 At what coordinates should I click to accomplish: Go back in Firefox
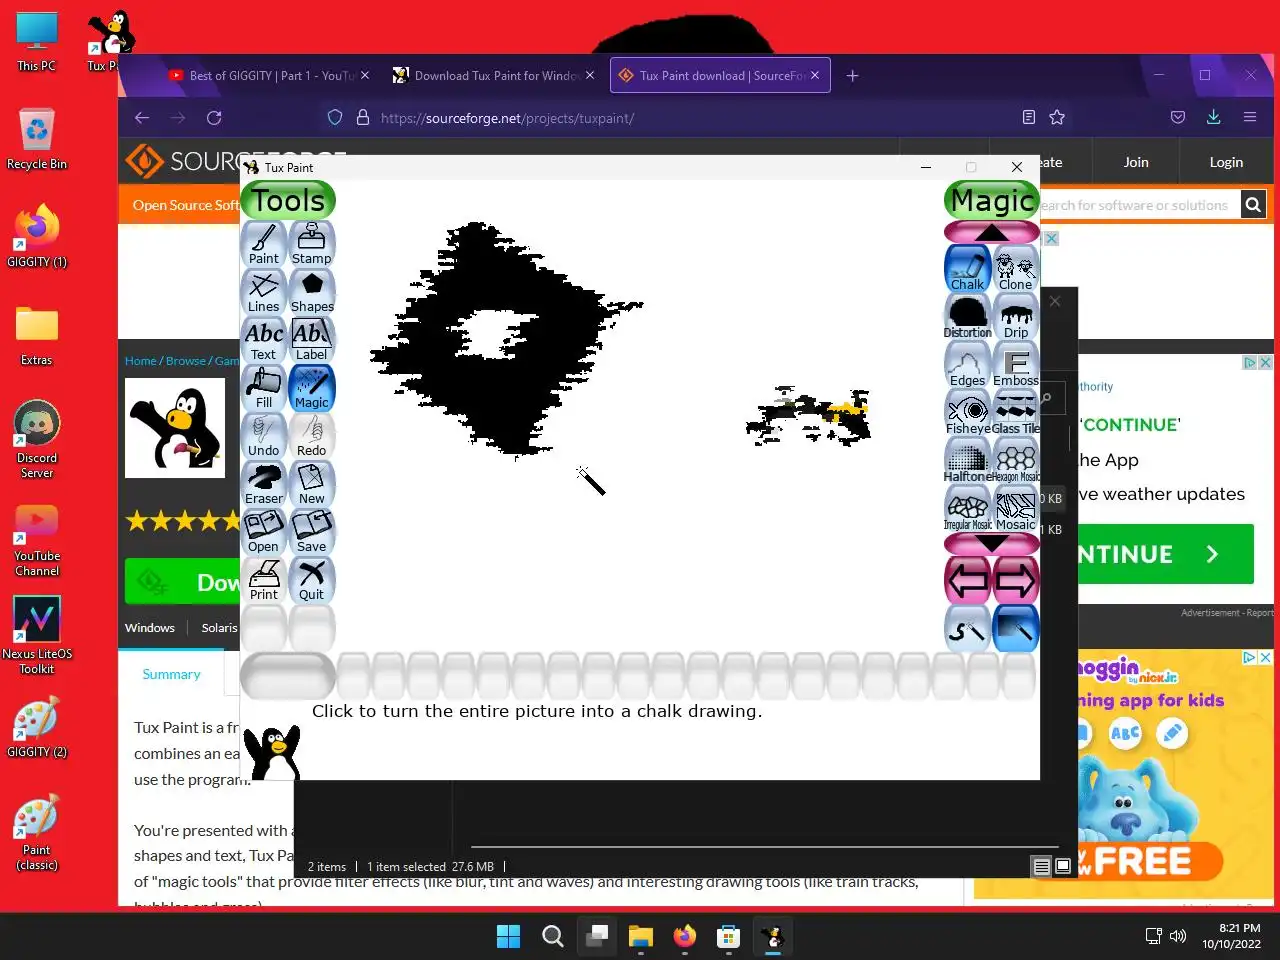[x=142, y=118]
